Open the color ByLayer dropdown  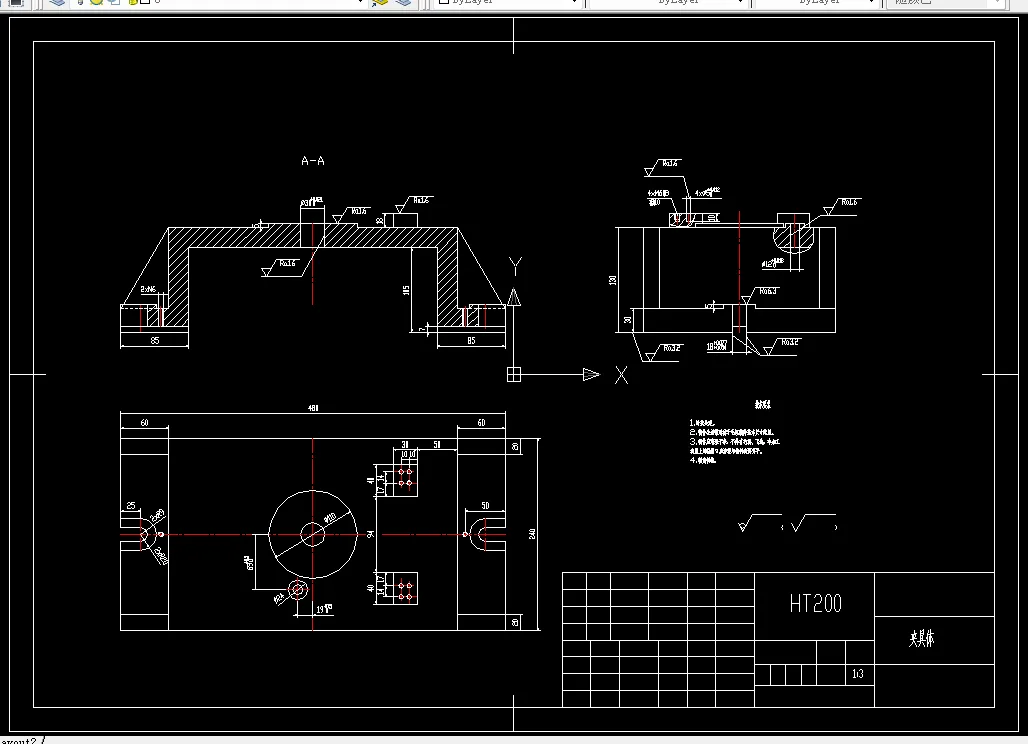509,2
